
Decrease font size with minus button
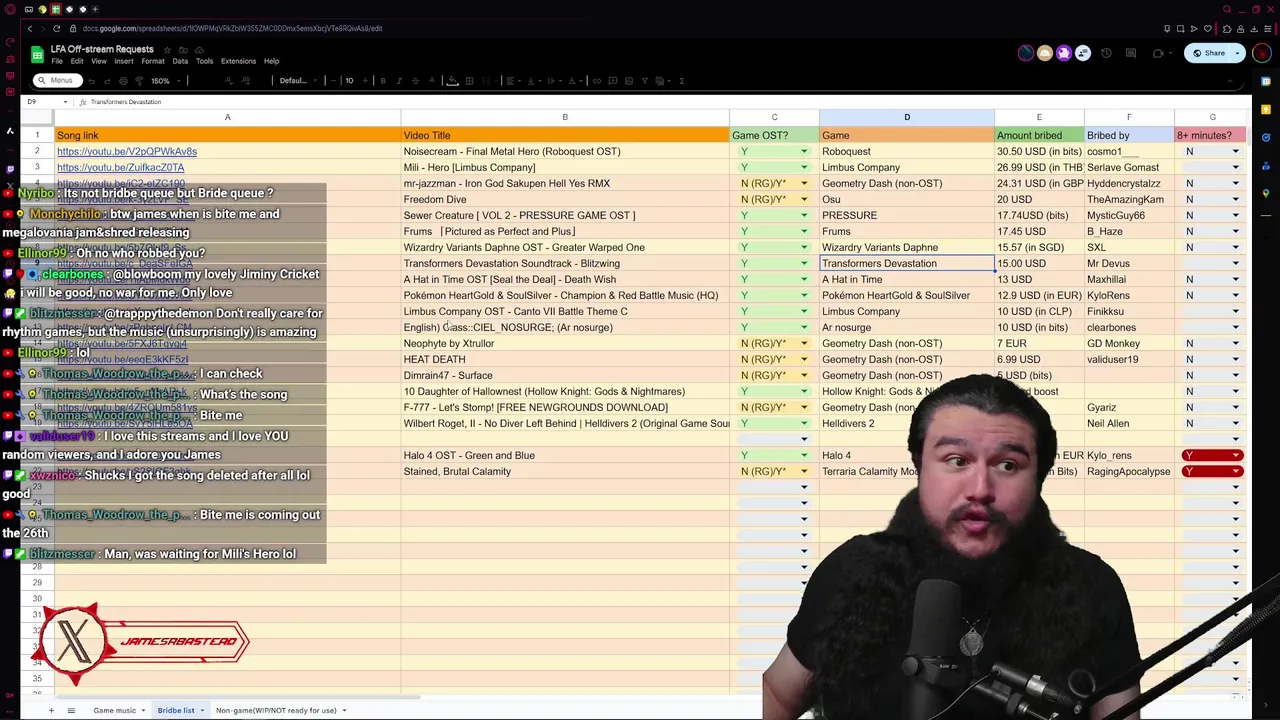click(x=333, y=81)
